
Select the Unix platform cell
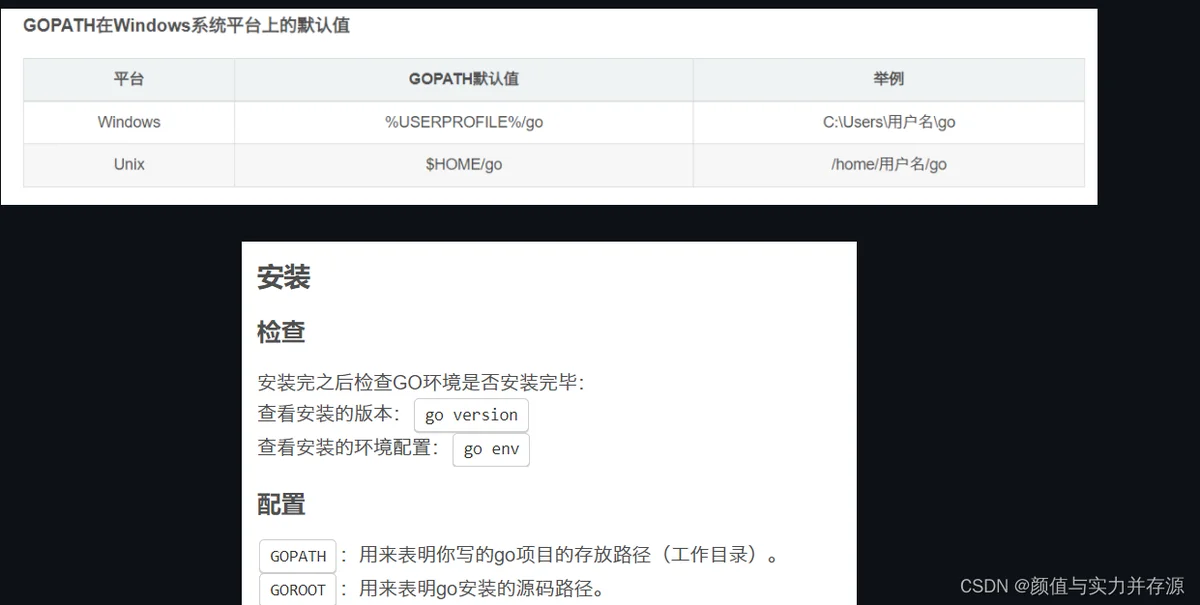point(129,165)
